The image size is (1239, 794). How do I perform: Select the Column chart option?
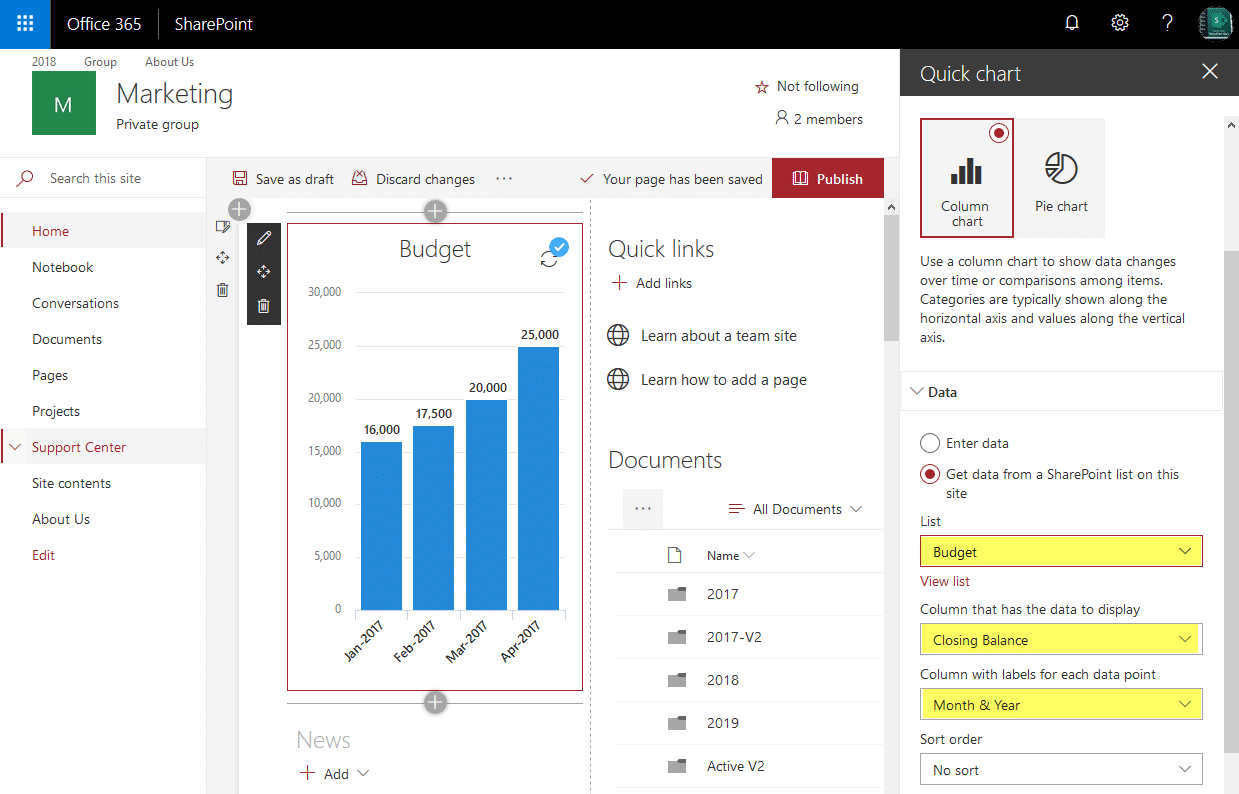[966, 178]
